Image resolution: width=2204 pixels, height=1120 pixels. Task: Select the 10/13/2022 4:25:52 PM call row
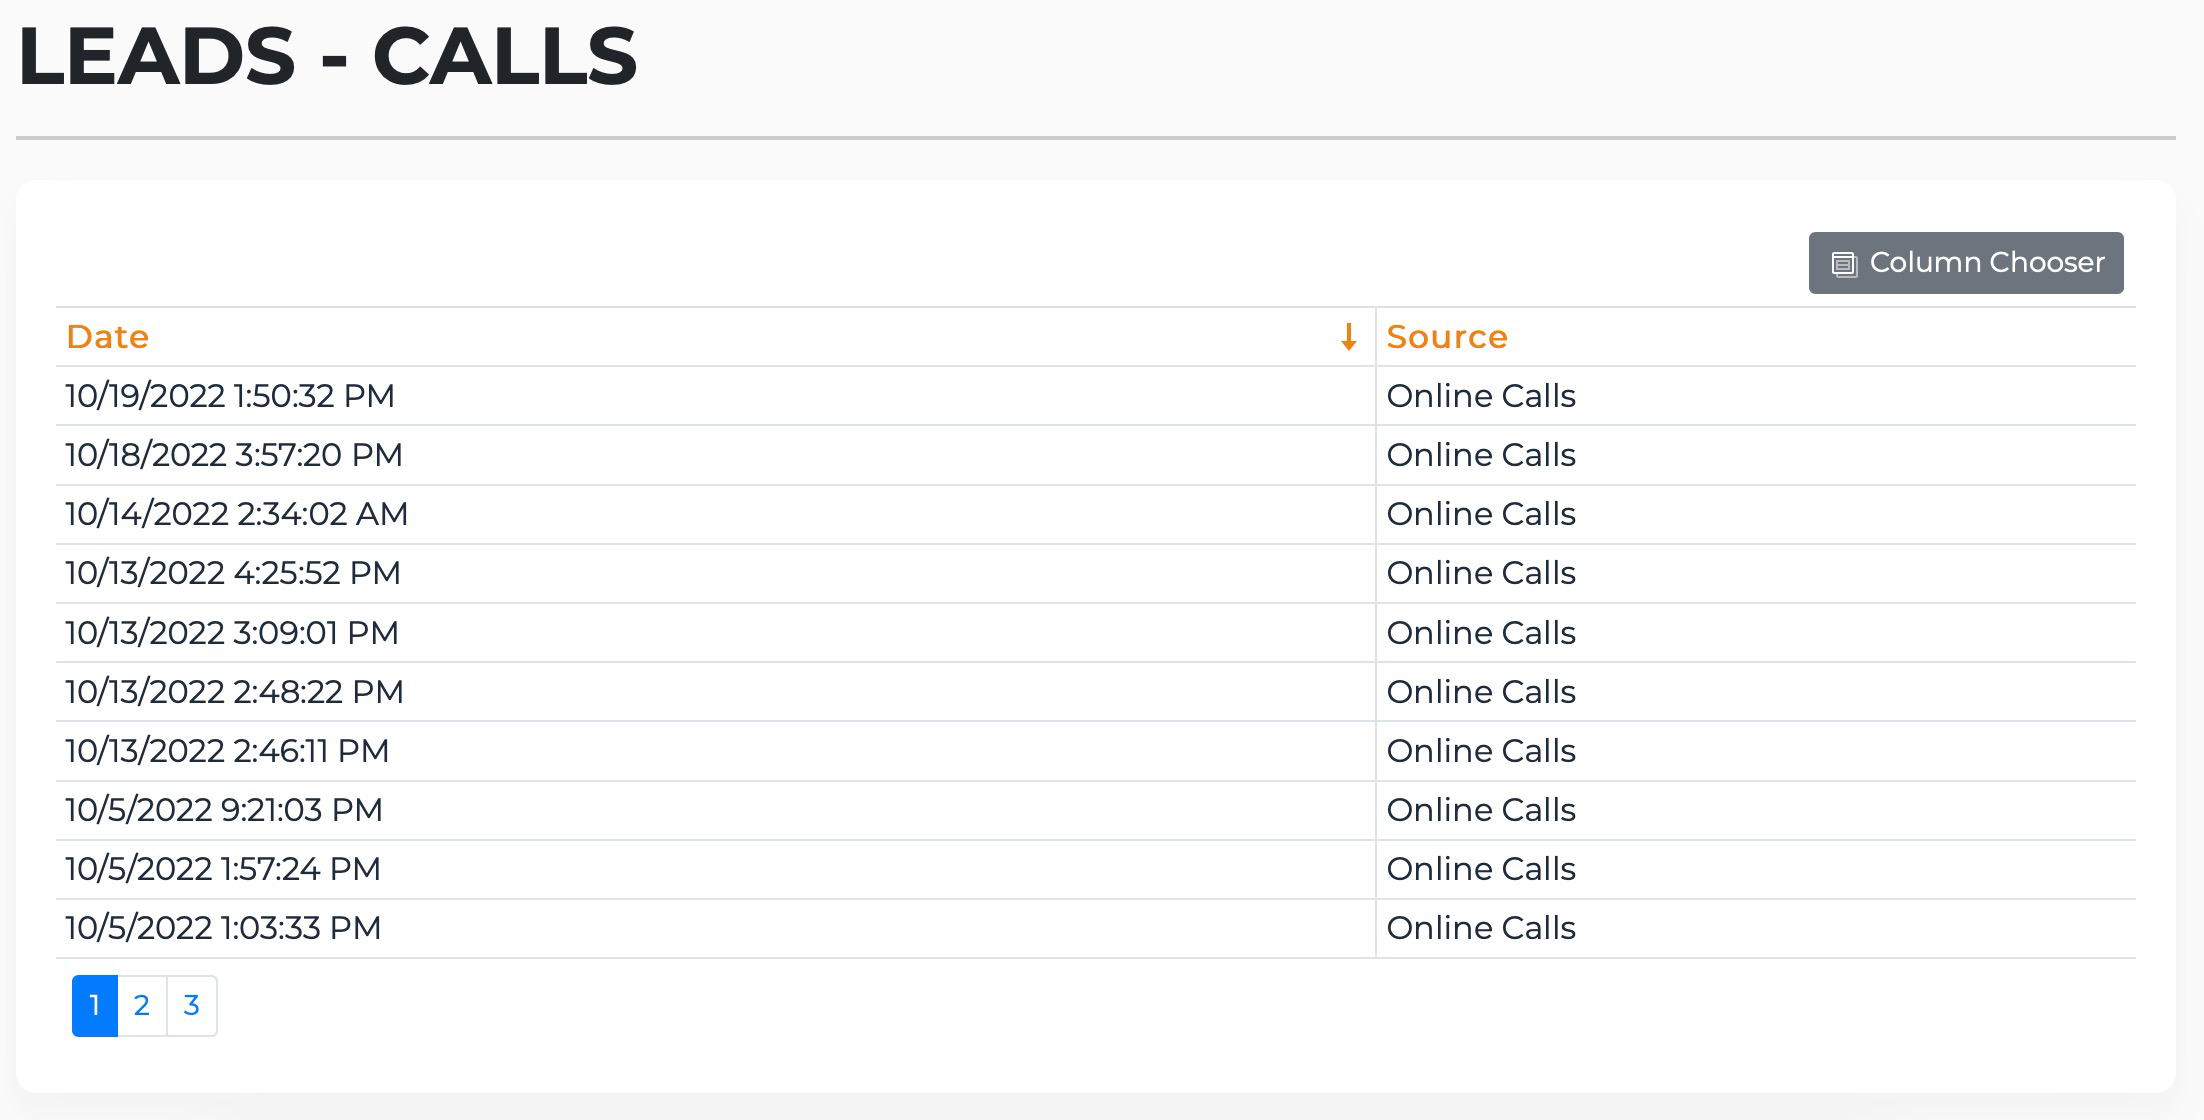pyautogui.click(x=1096, y=573)
